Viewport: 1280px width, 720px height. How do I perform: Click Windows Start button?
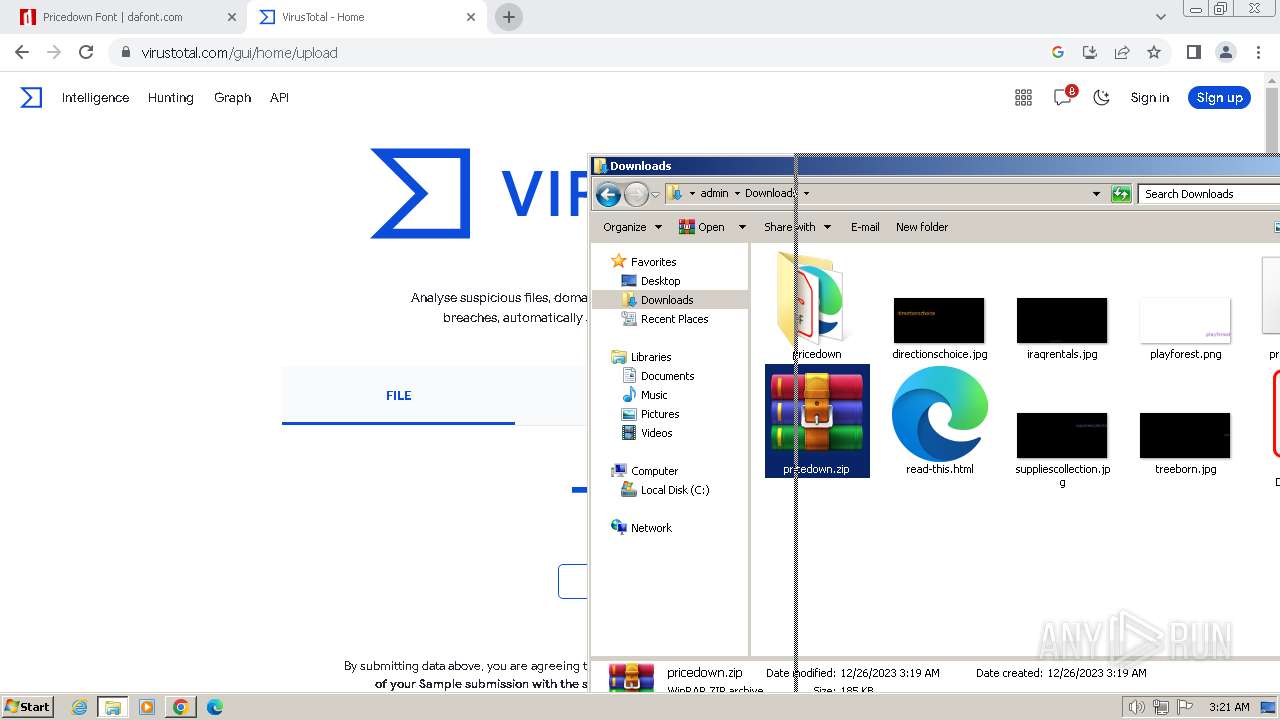27,707
